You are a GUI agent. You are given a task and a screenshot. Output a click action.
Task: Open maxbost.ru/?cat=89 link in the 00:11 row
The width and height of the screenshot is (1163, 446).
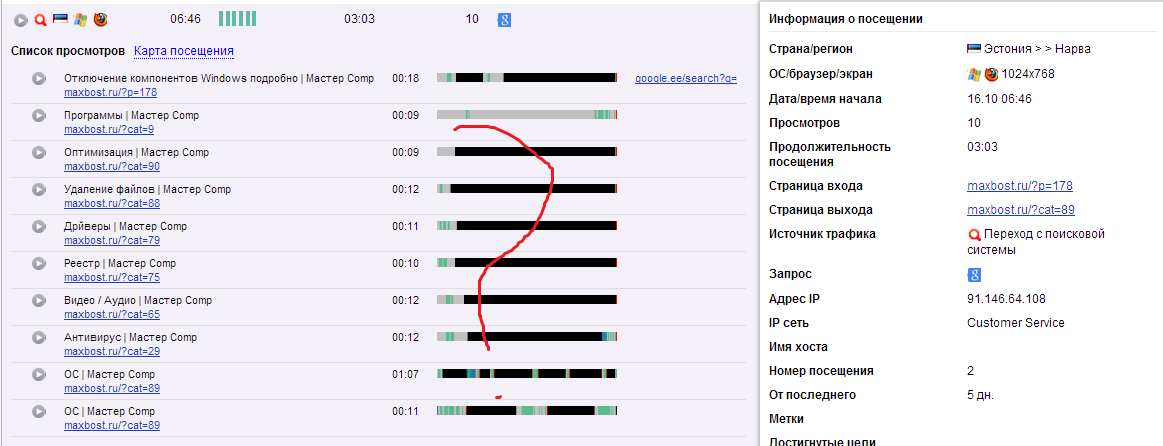point(111,425)
